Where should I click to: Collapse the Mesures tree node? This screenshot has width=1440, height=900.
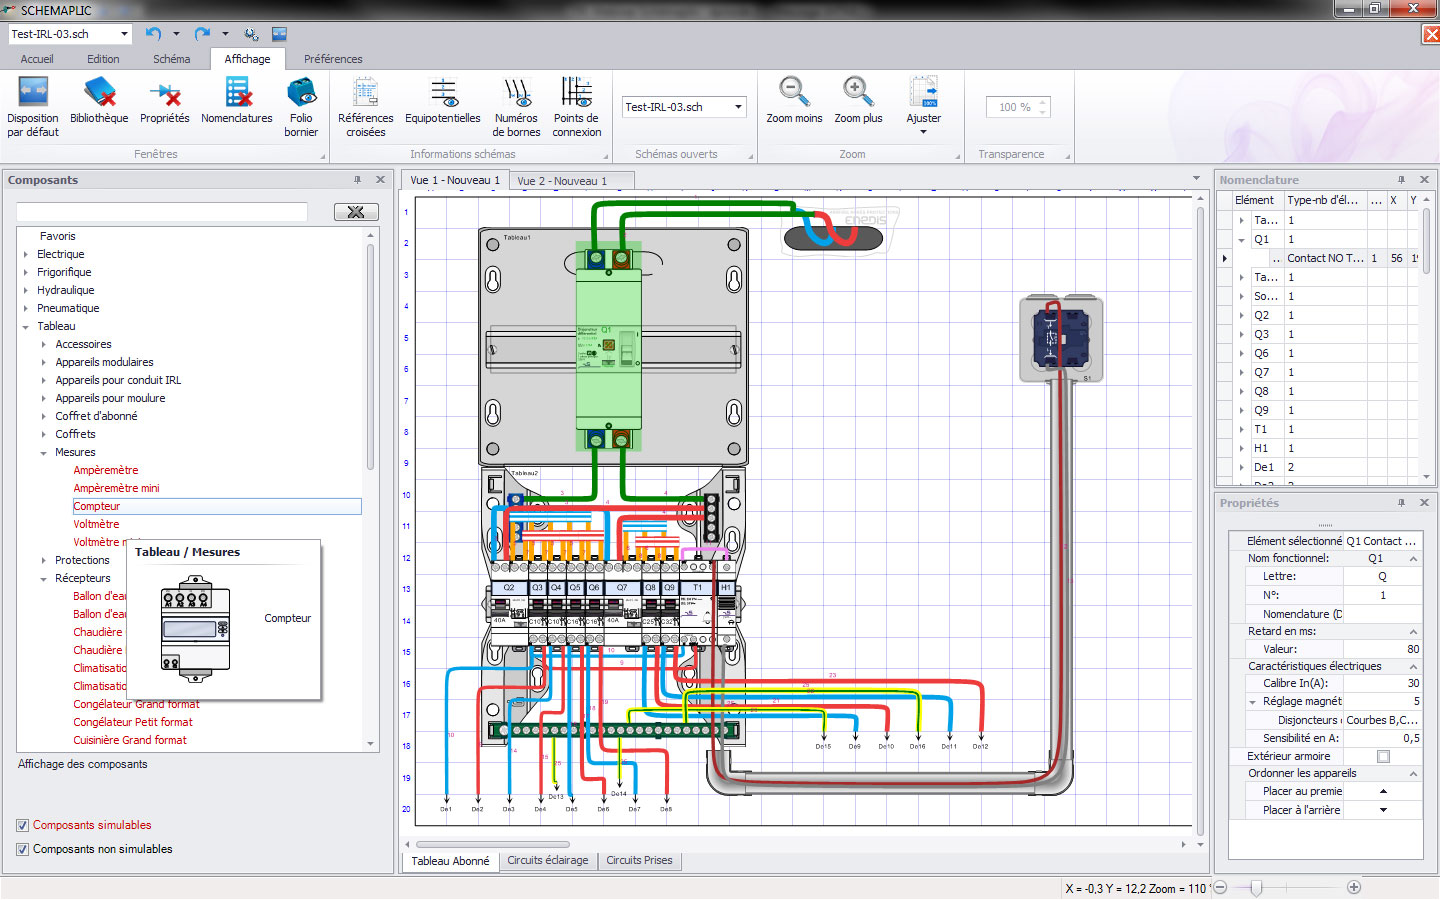tap(44, 453)
